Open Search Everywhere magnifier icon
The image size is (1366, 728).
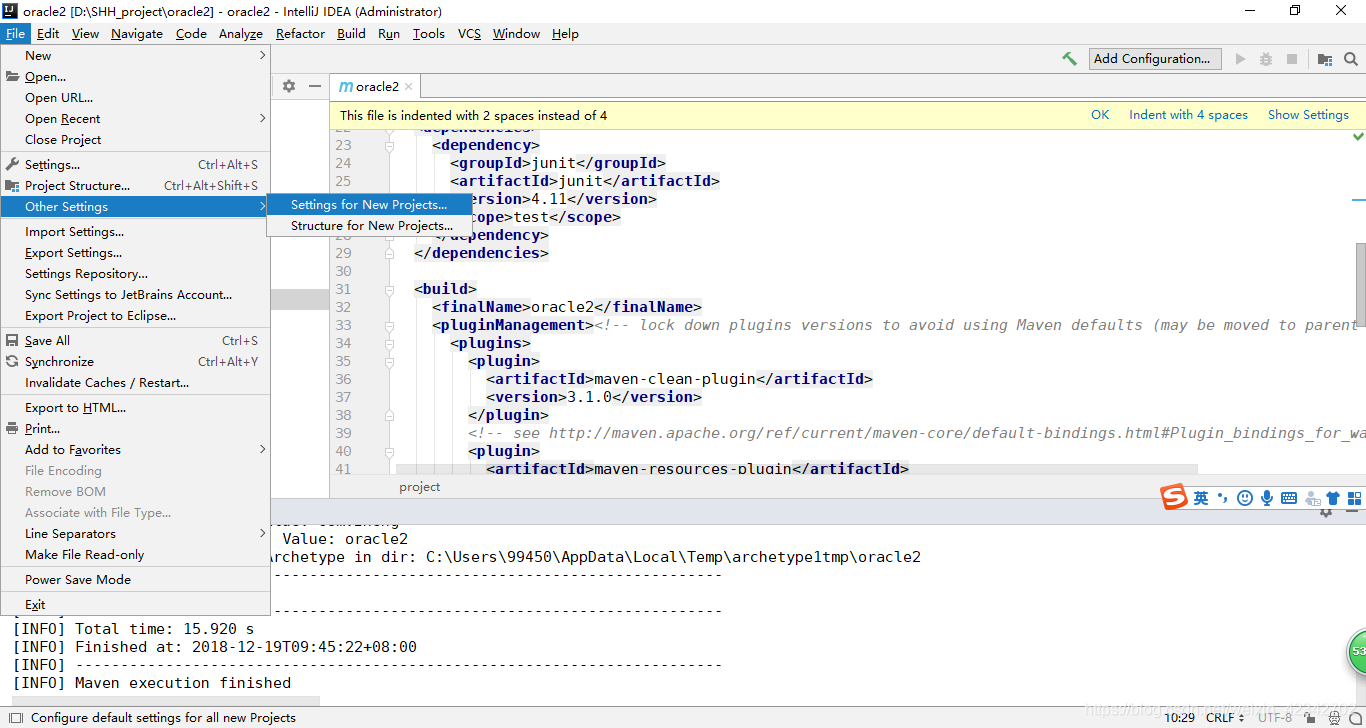coord(1351,59)
